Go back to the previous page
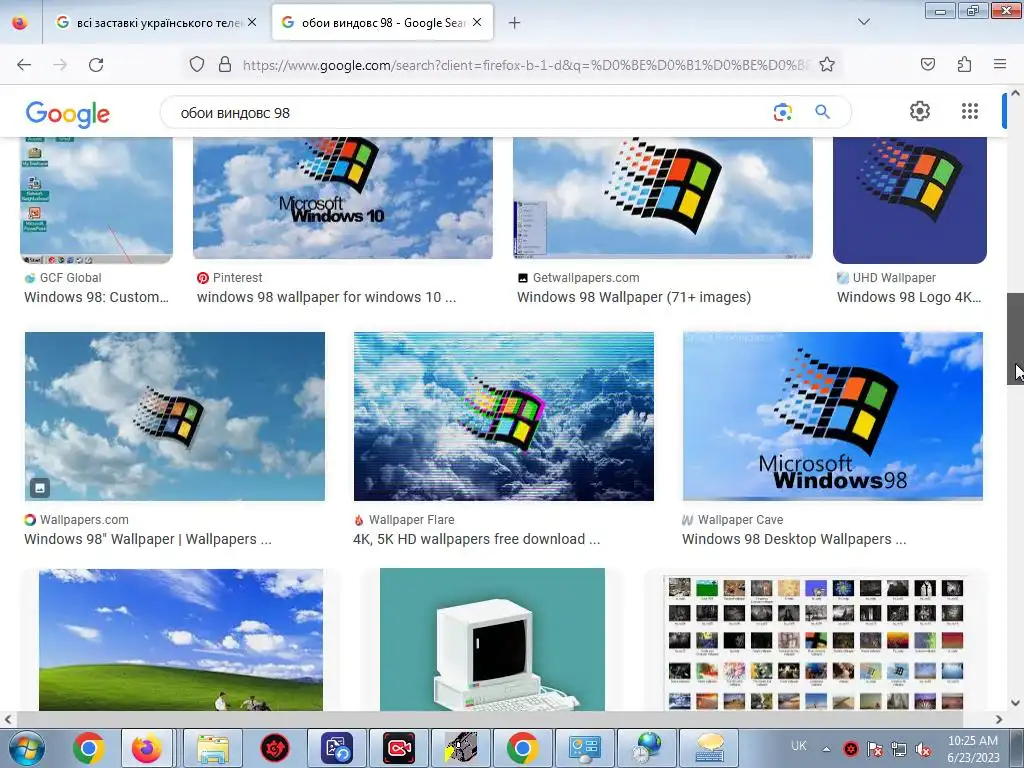This screenshot has width=1024, height=768. (24, 65)
